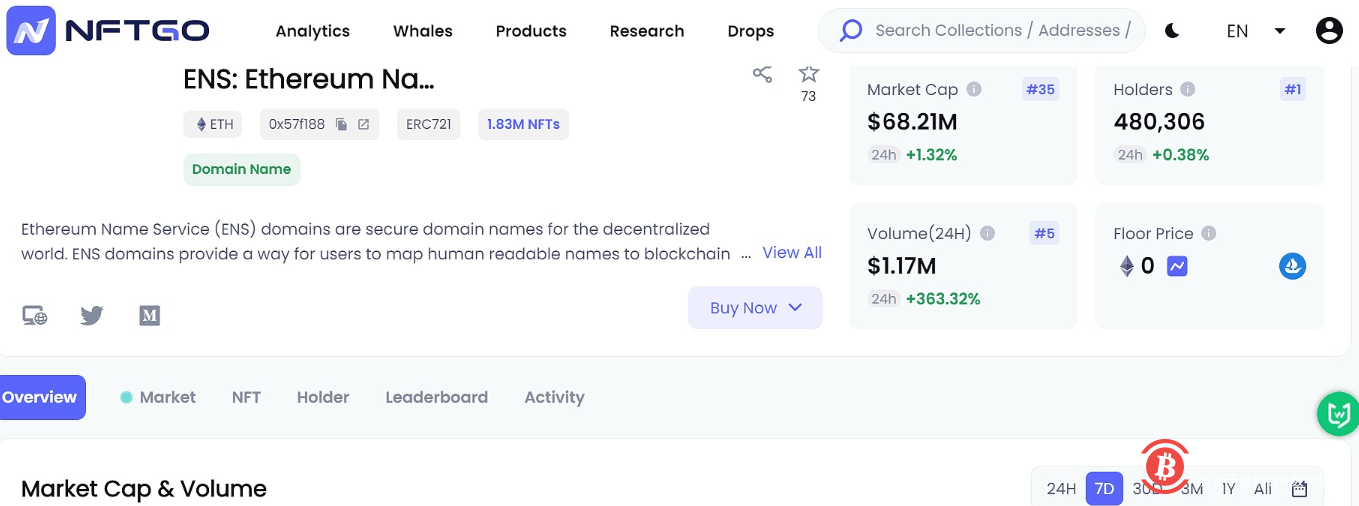
Task: Select the 1Y time range
Action: [1228, 489]
